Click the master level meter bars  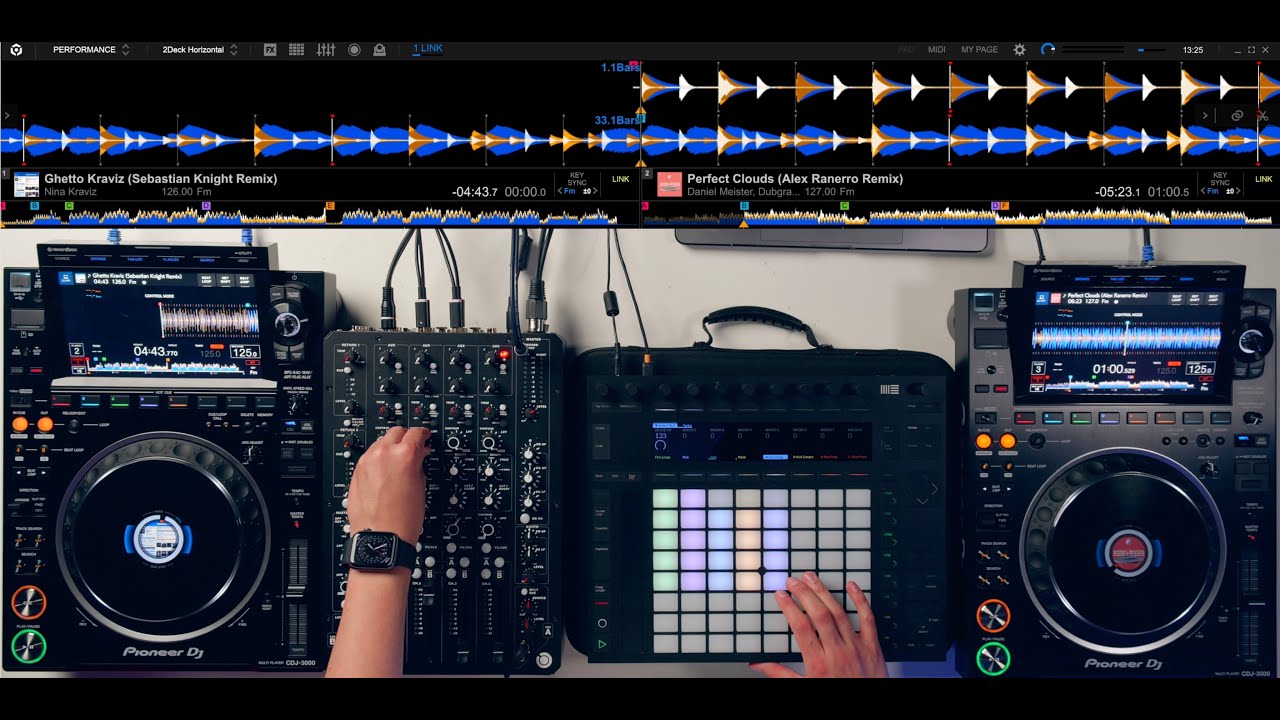point(1092,49)
